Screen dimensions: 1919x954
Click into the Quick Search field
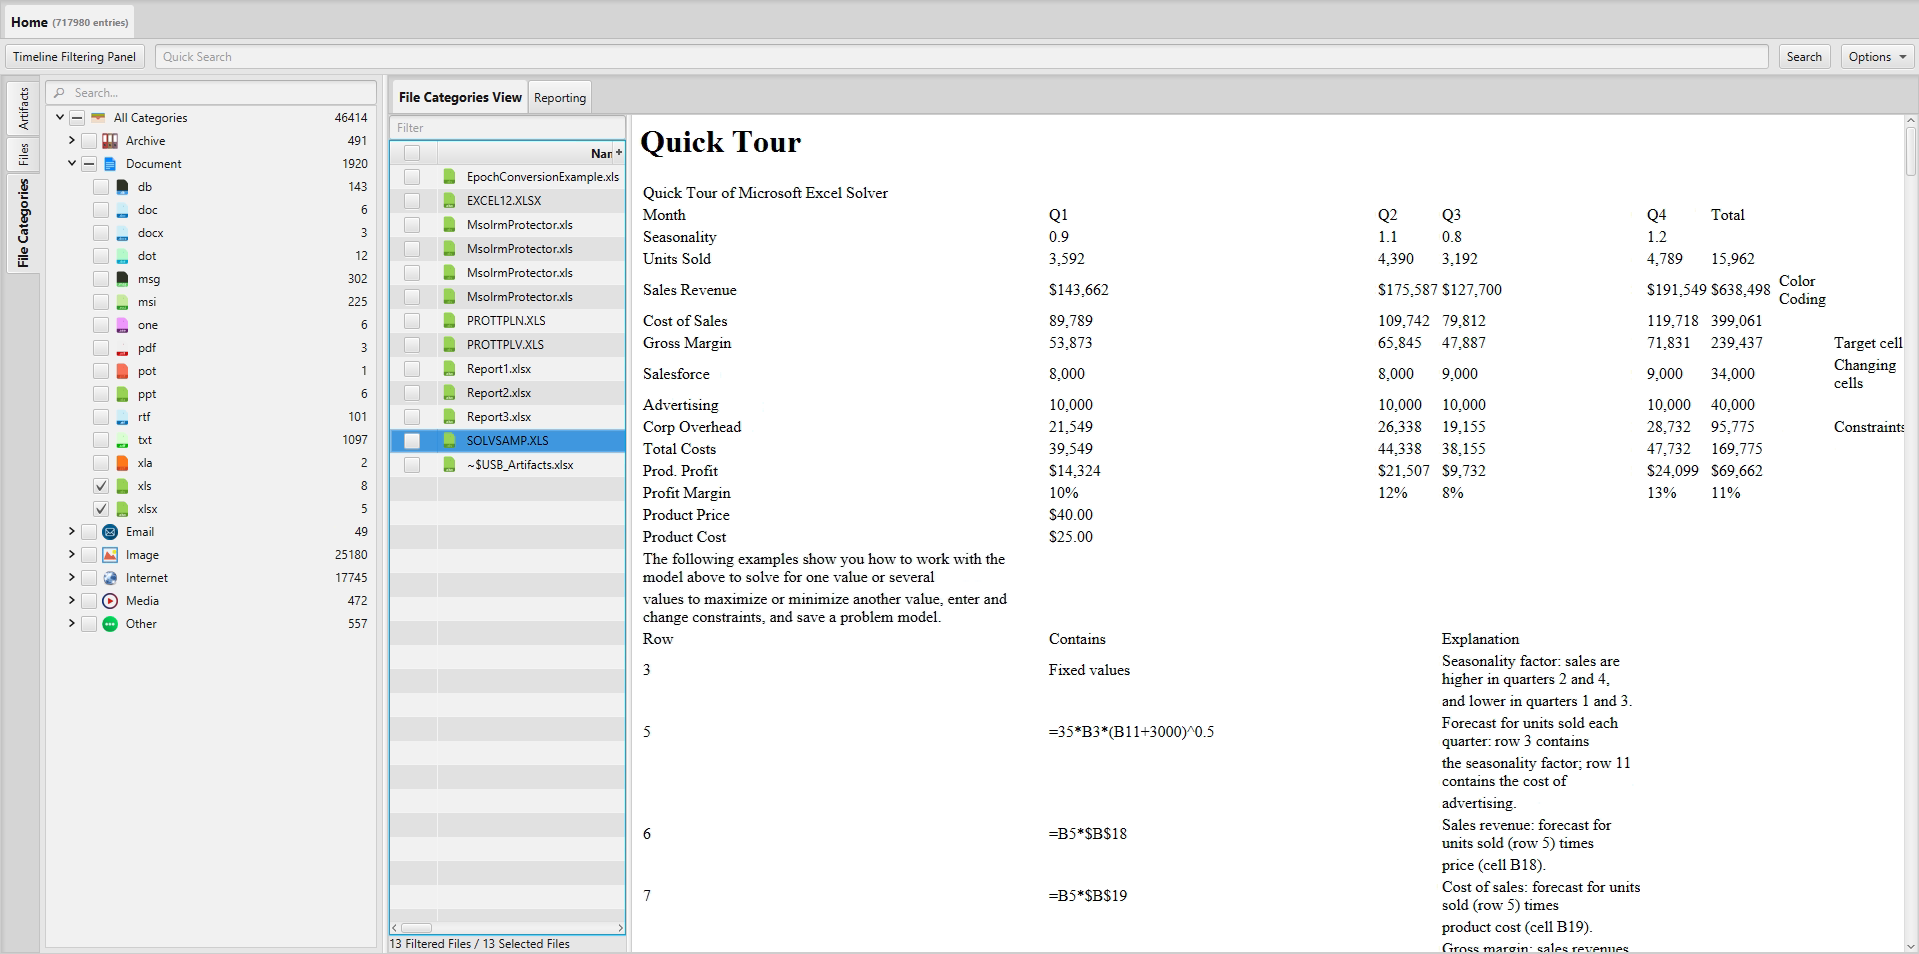click(960, 57)
